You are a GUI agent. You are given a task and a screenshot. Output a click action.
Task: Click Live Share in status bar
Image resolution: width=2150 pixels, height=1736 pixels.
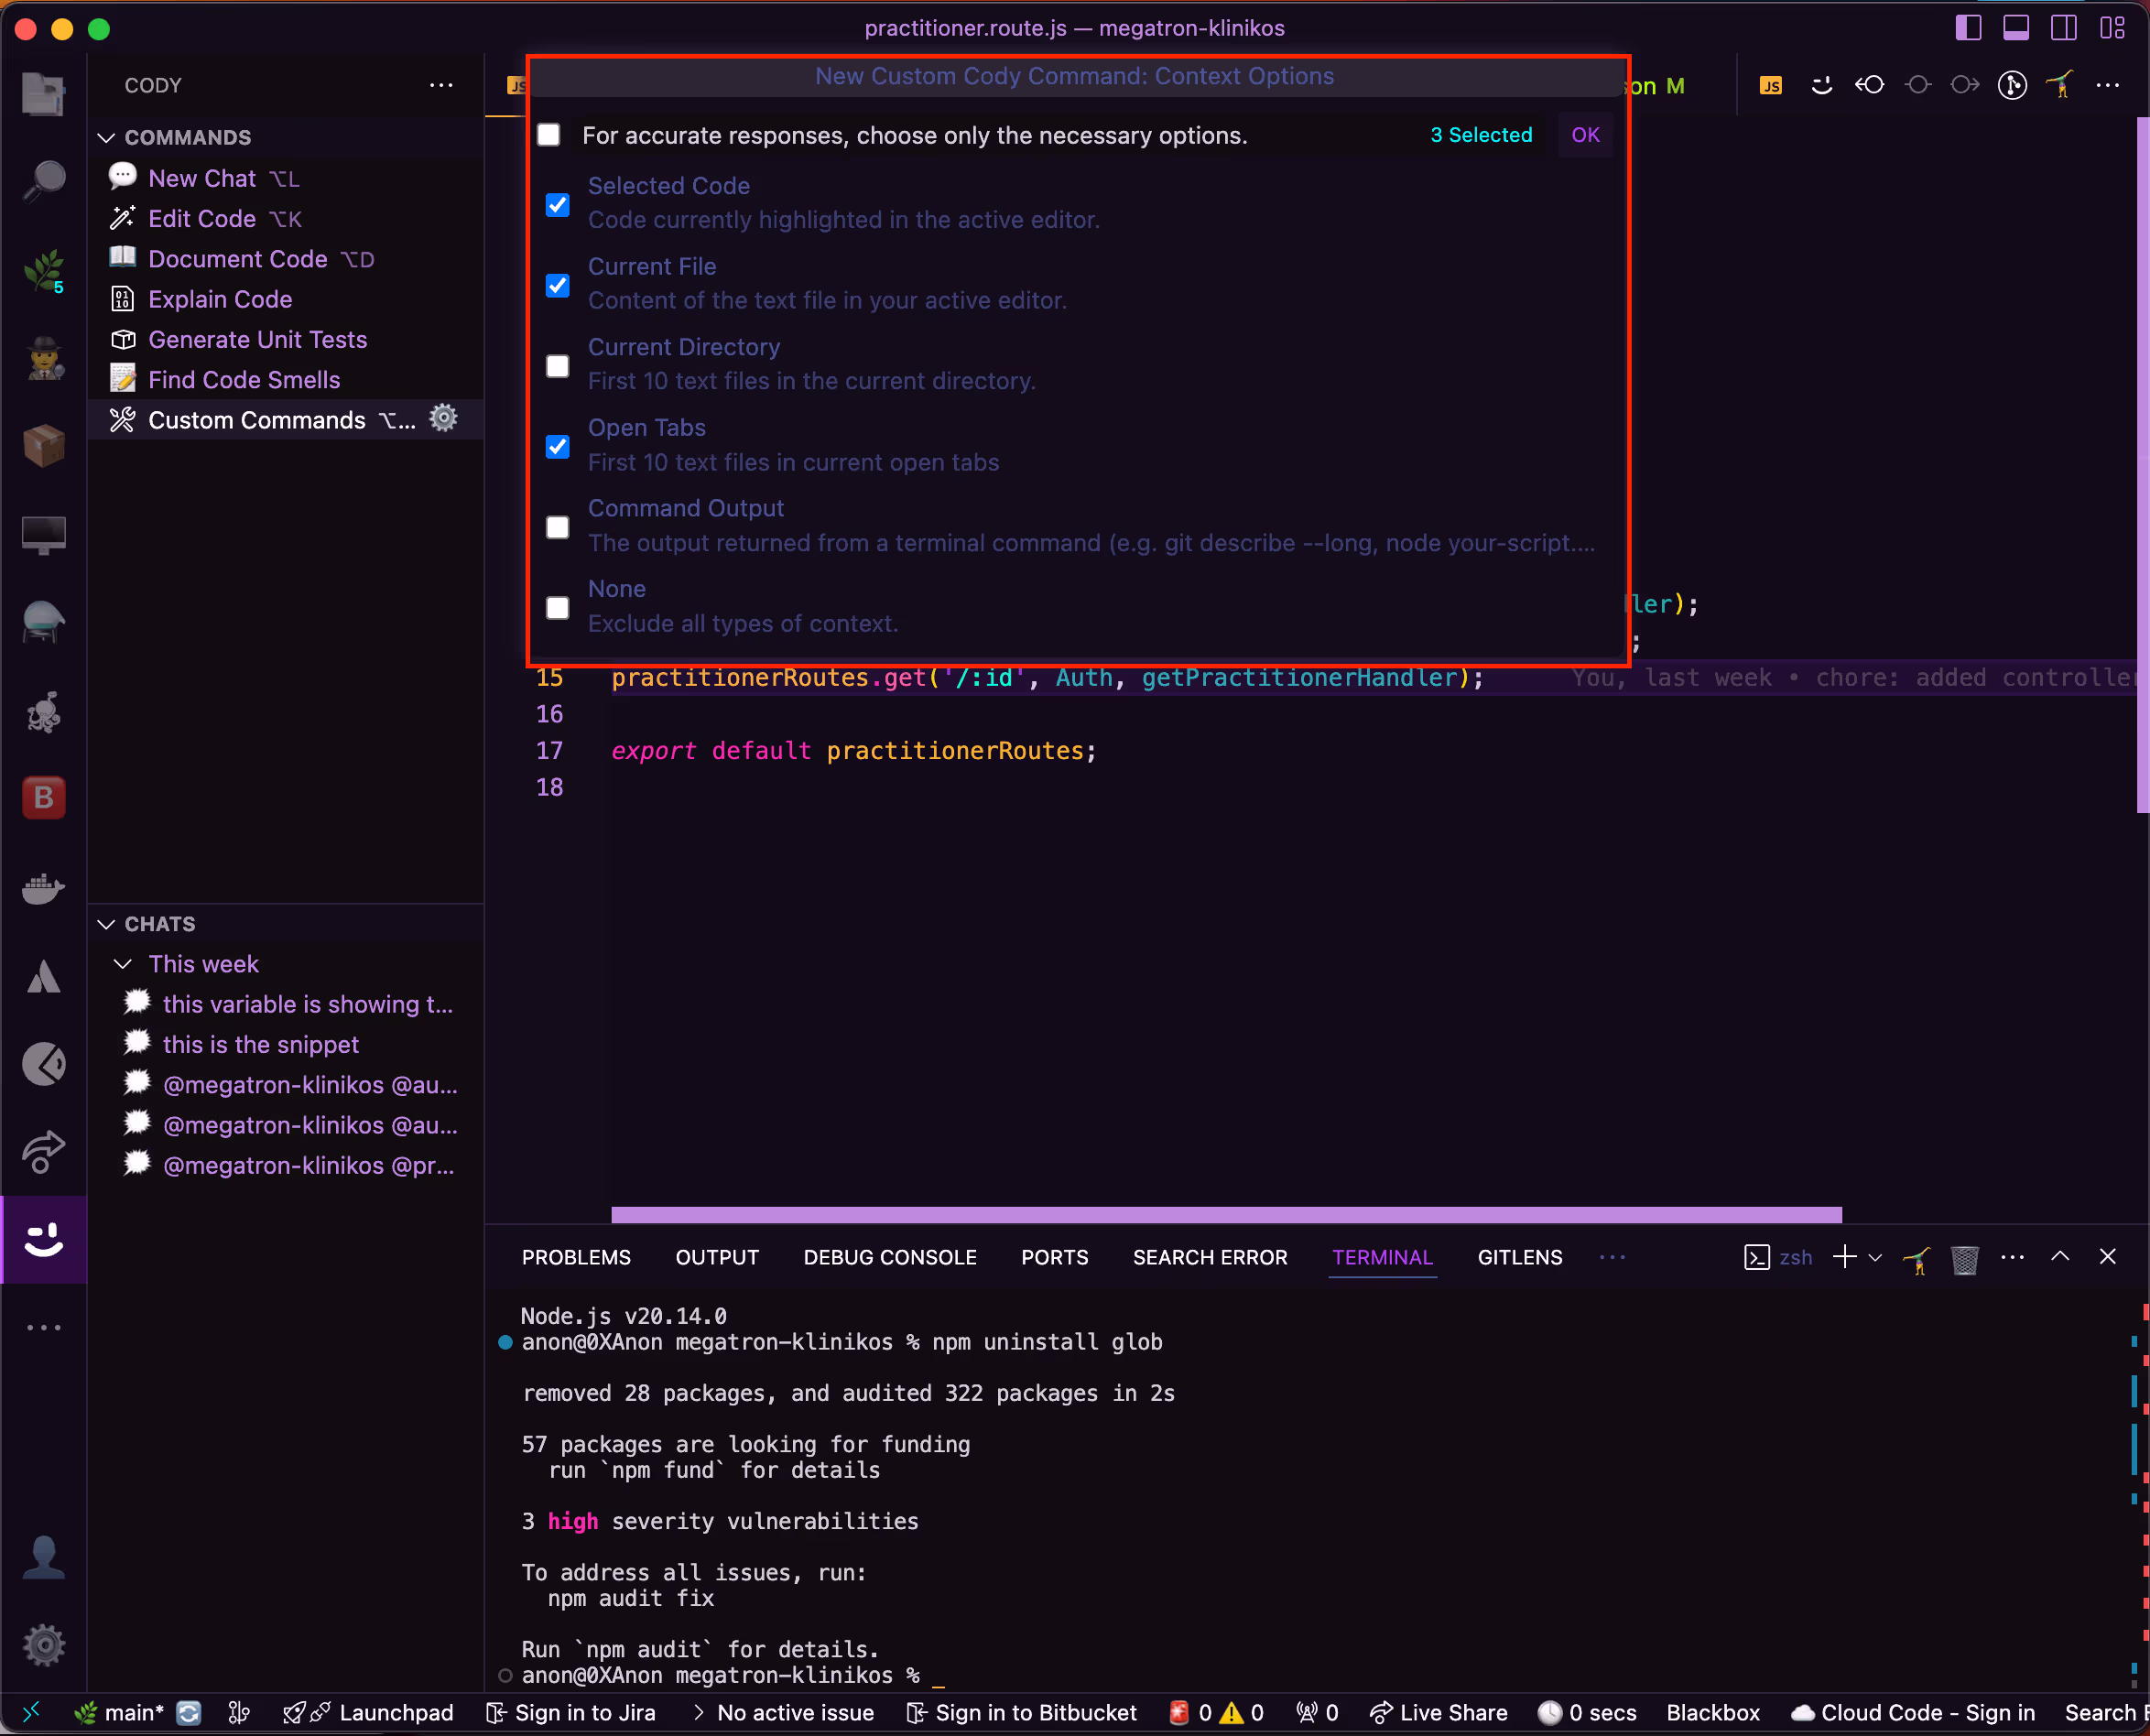coord(1438,1713)
